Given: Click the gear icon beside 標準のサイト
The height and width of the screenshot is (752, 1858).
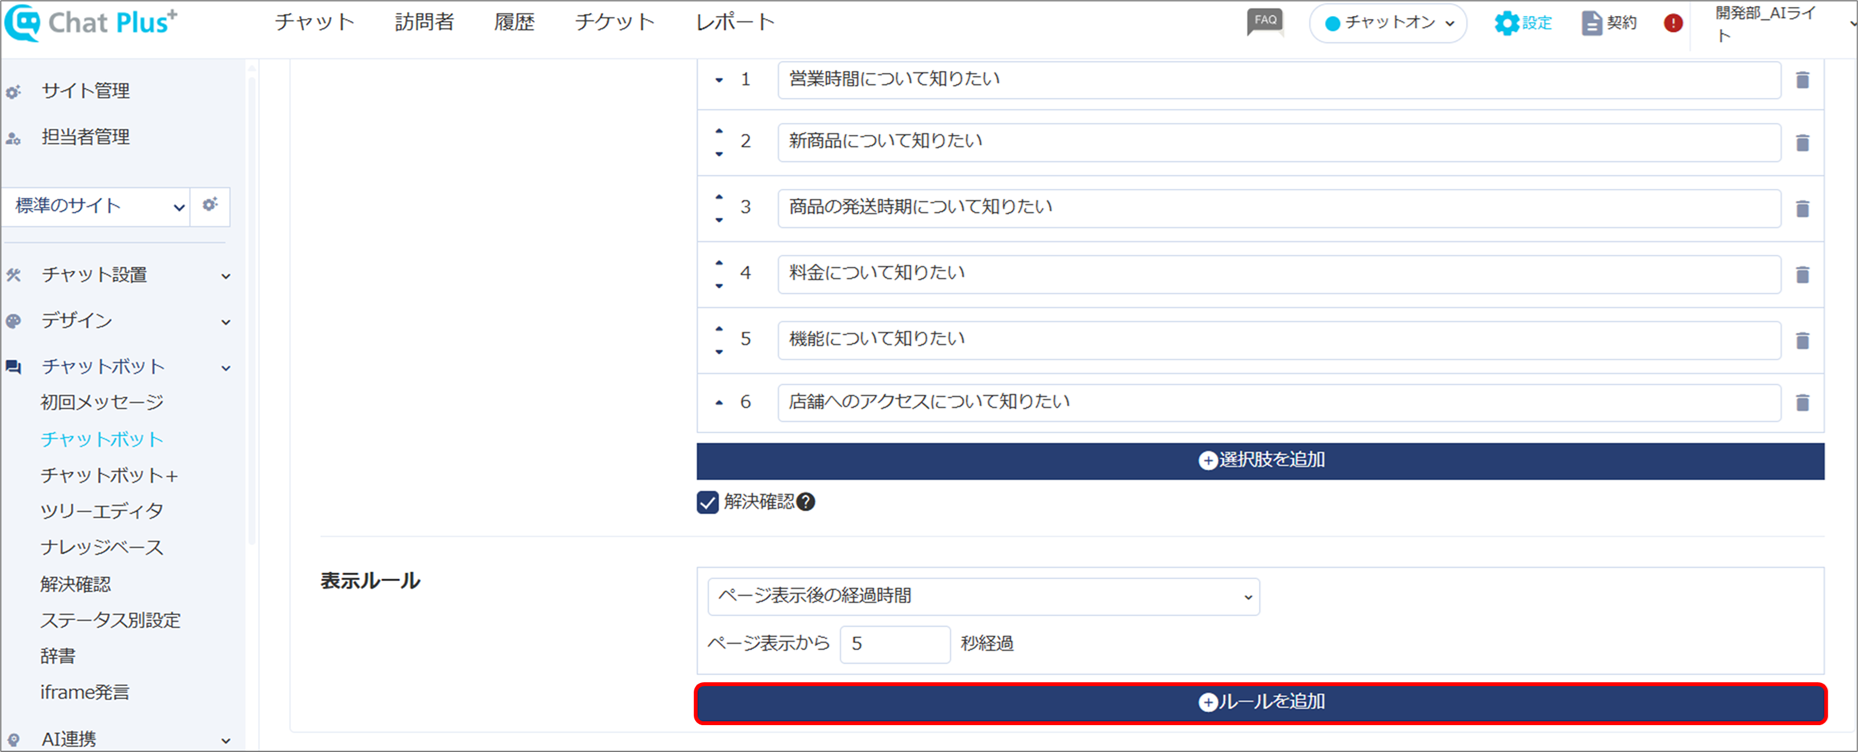Looking at the screenshot, I should click(x=210, y=205).
